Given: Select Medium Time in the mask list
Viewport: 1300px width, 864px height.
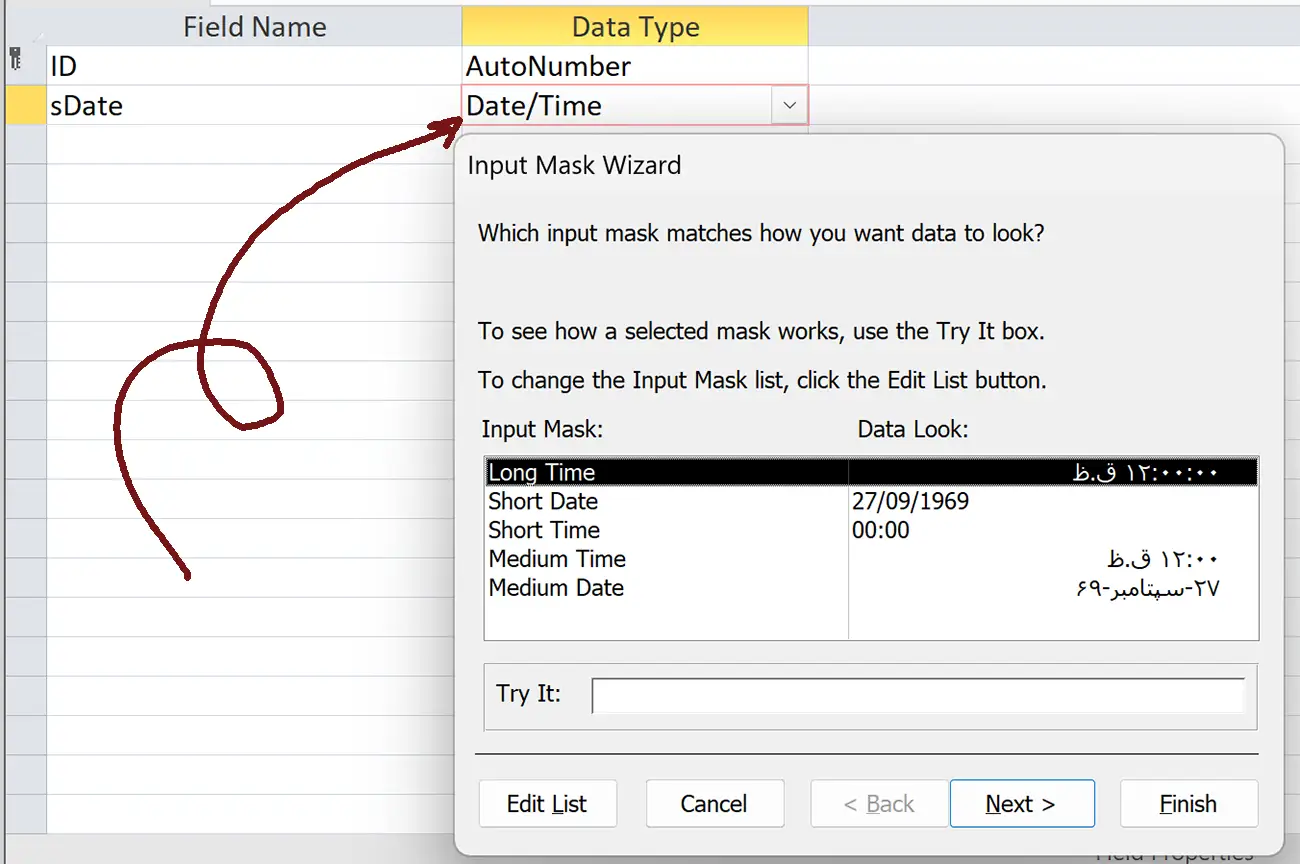Looking at the screenshot, I should (557, 559).
